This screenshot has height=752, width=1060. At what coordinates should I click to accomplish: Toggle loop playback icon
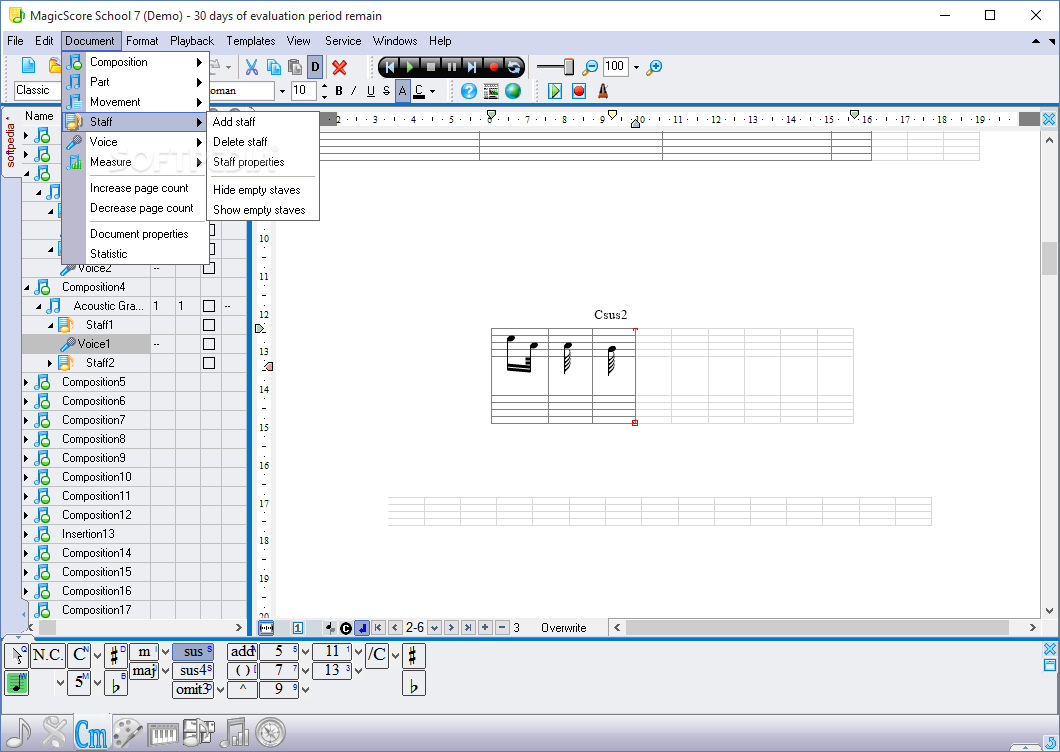[514, 67]
